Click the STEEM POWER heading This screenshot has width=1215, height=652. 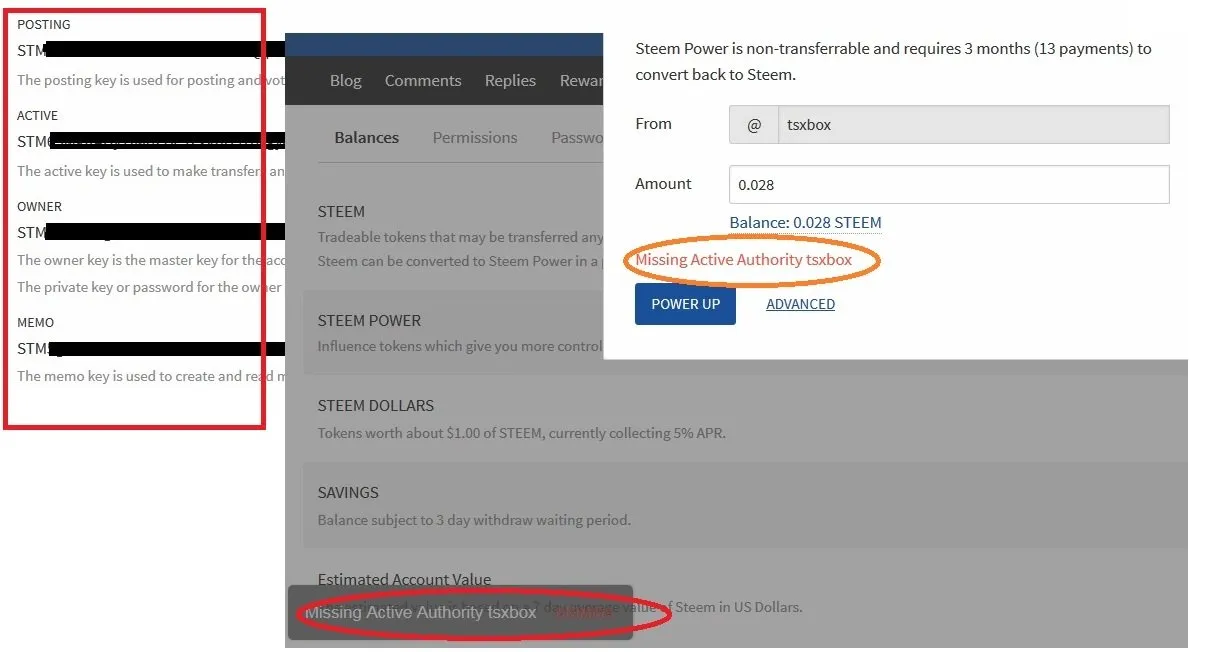(369, 321)
